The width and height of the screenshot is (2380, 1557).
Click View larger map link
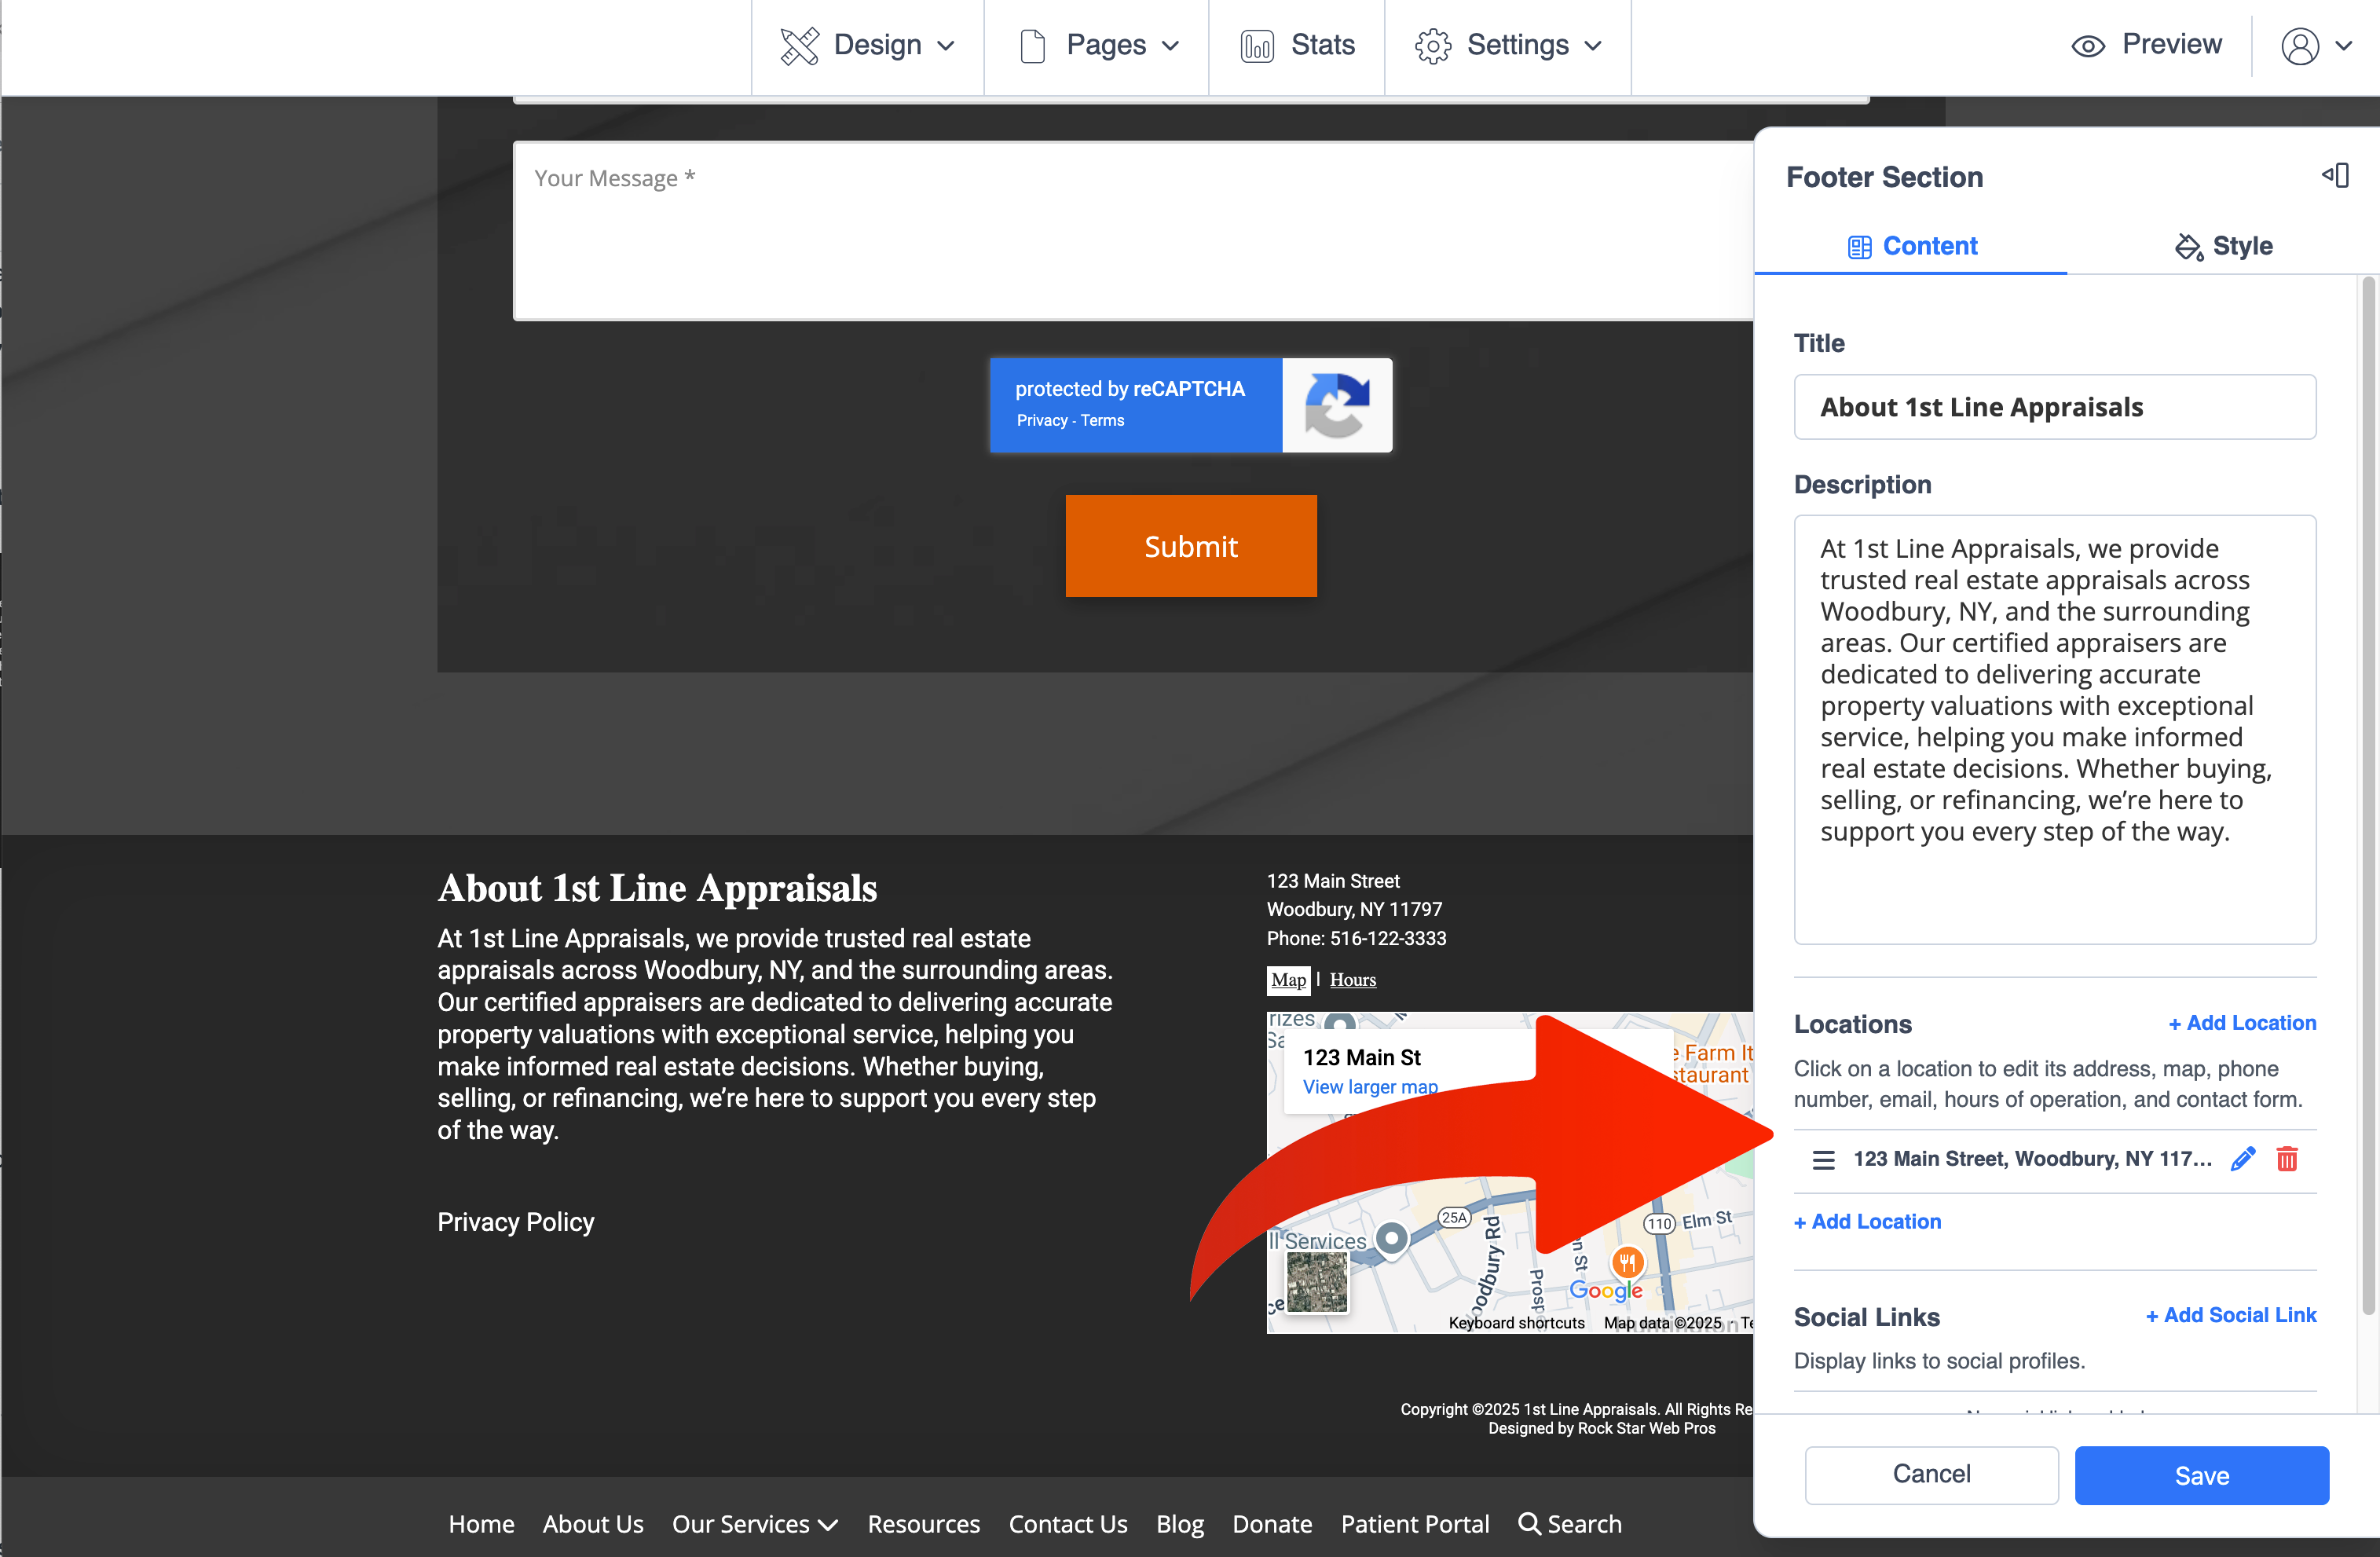(1370, 1087)
